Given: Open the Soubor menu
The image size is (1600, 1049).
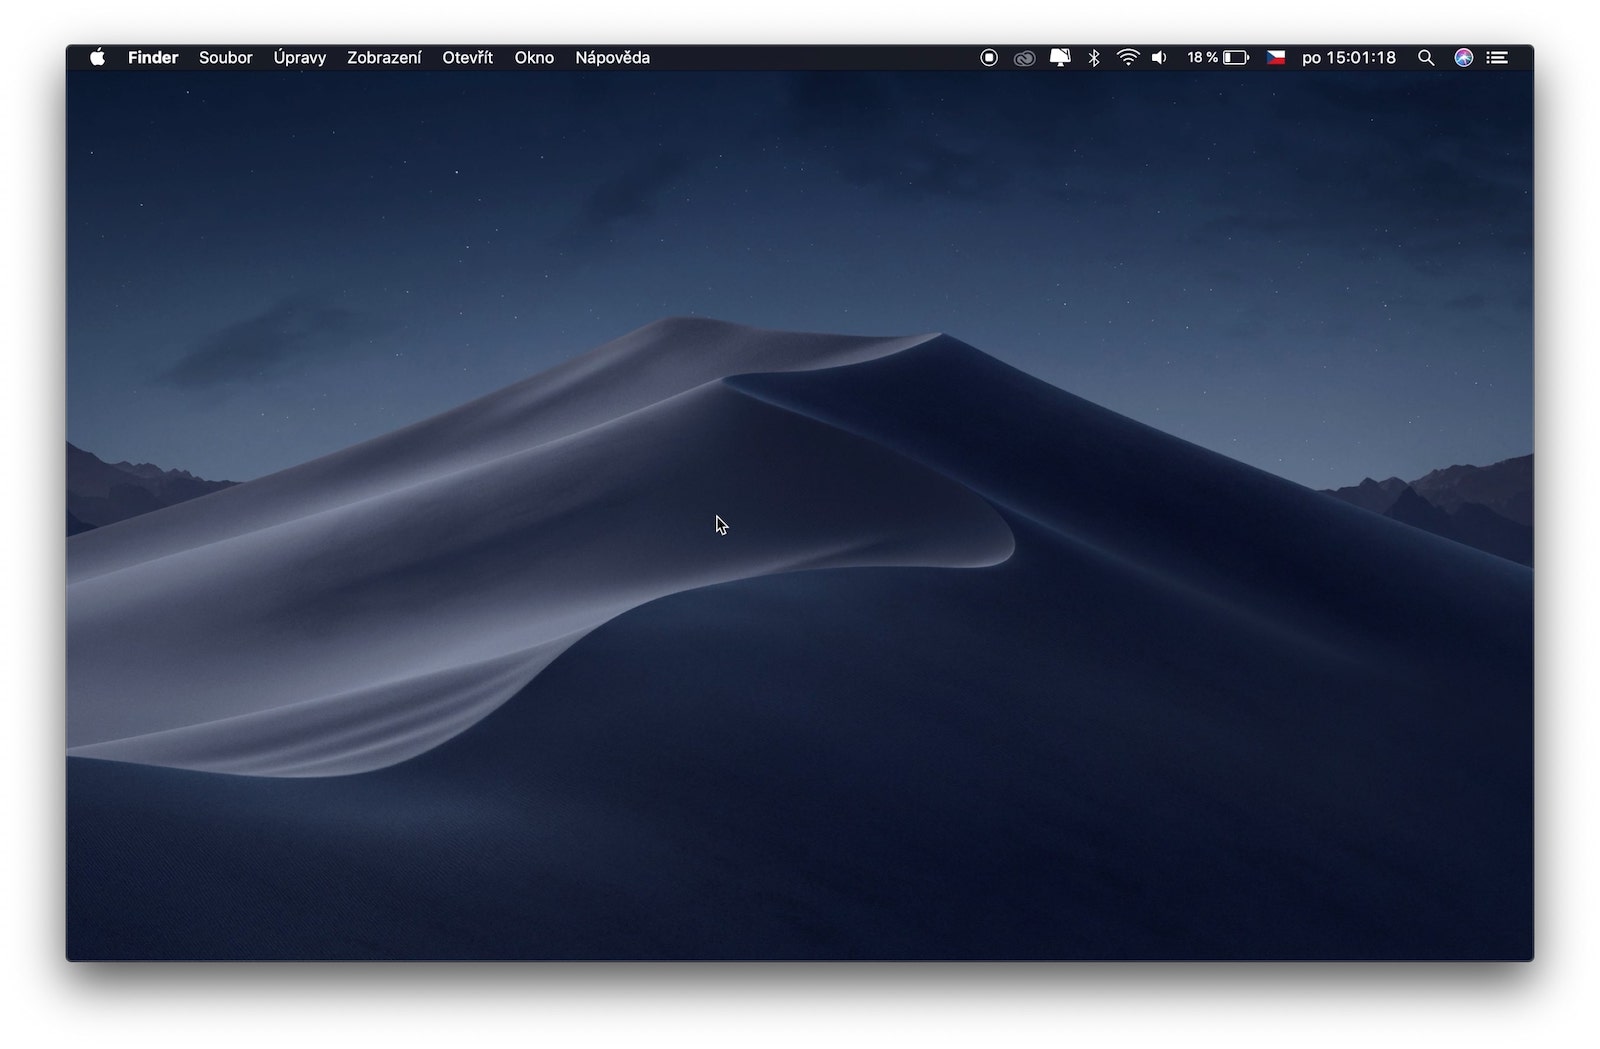Looking at the screenshot, I should pos(225,58).
